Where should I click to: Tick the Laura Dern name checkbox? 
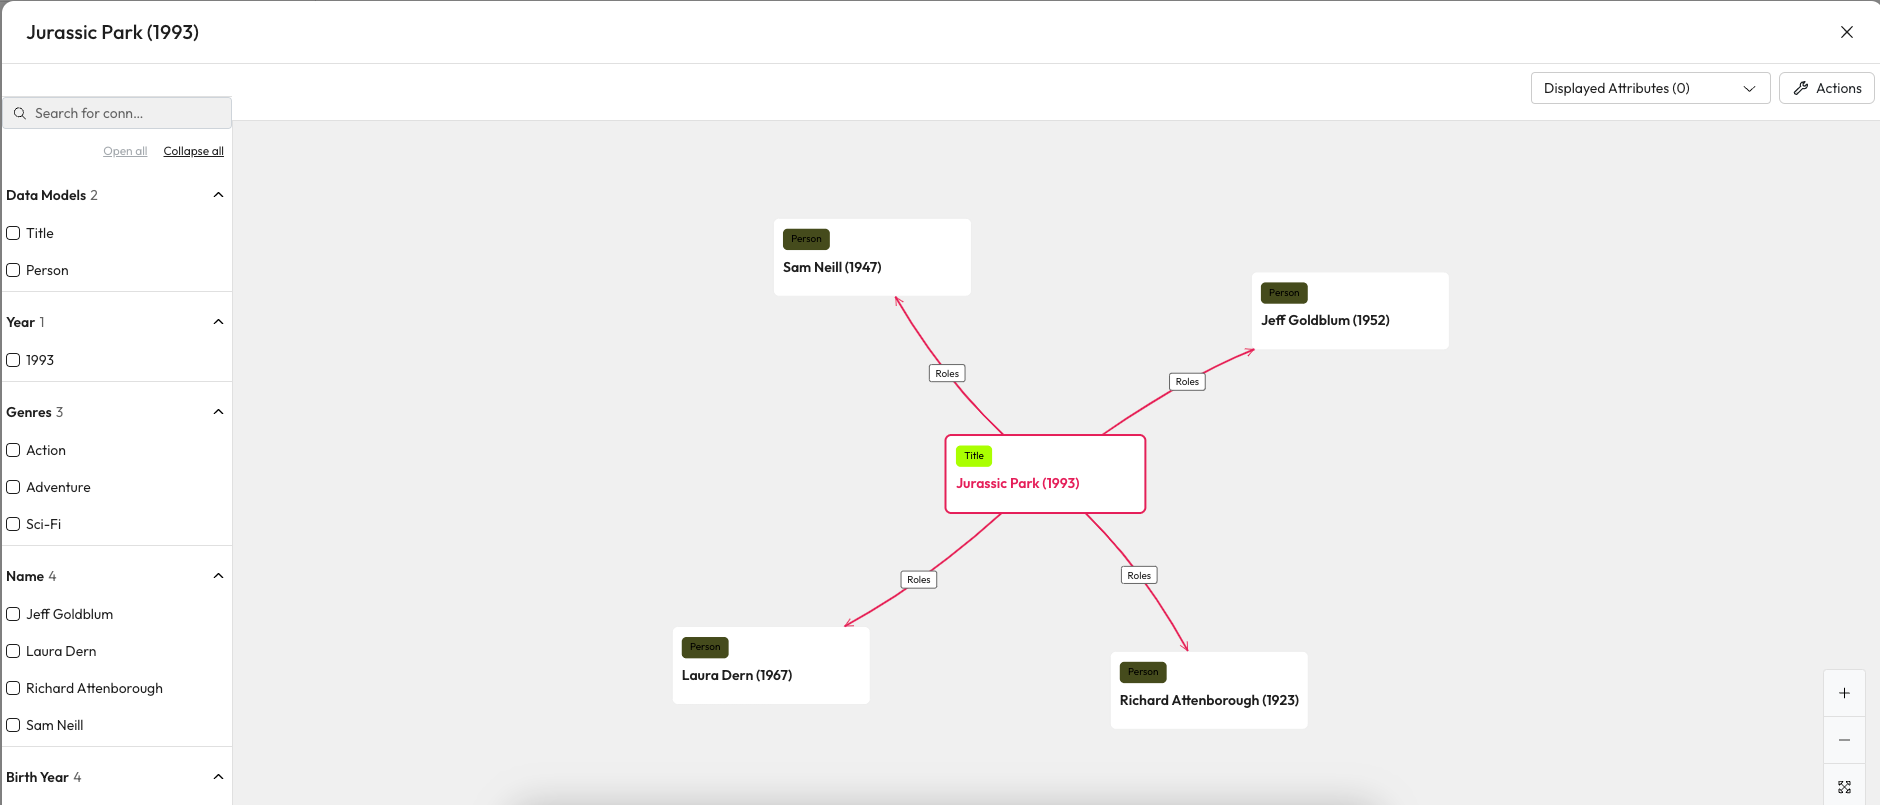(14, 651)
